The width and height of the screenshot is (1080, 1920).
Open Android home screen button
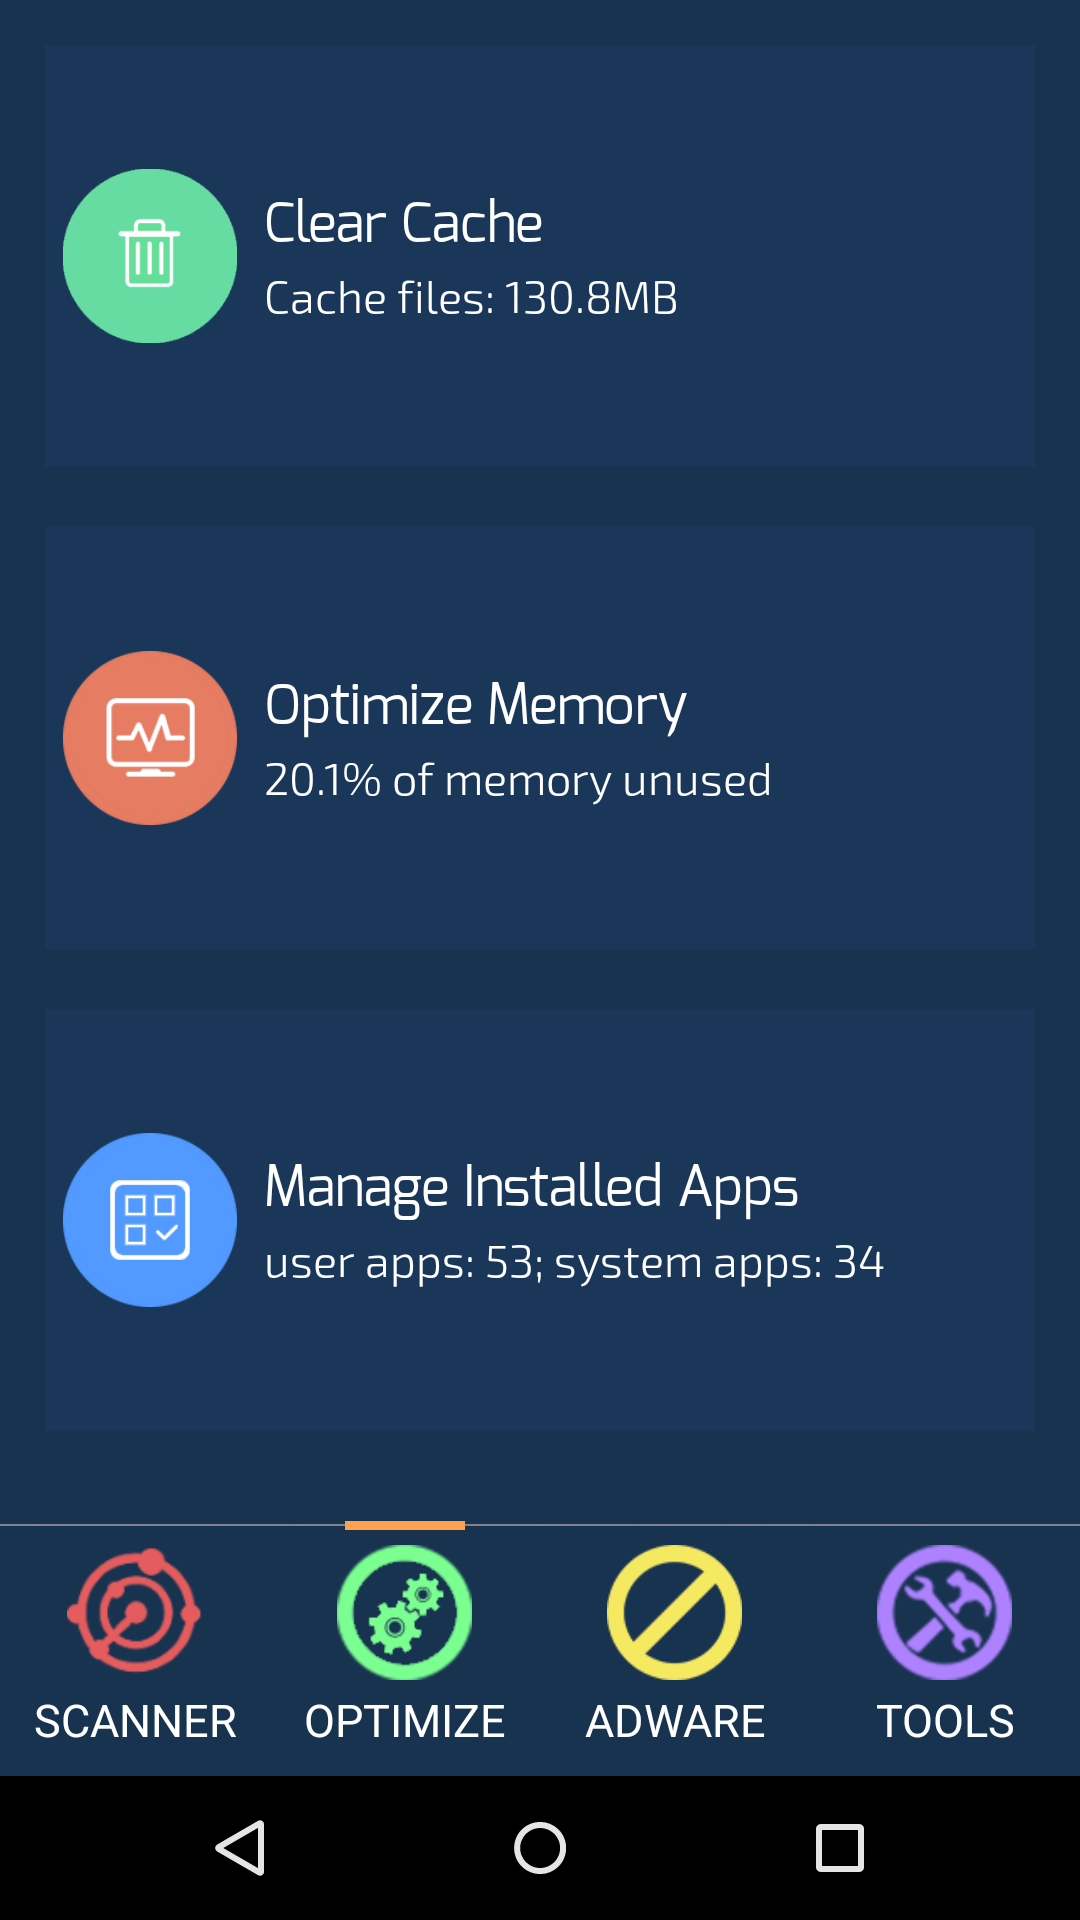(x=540, y=1847)
